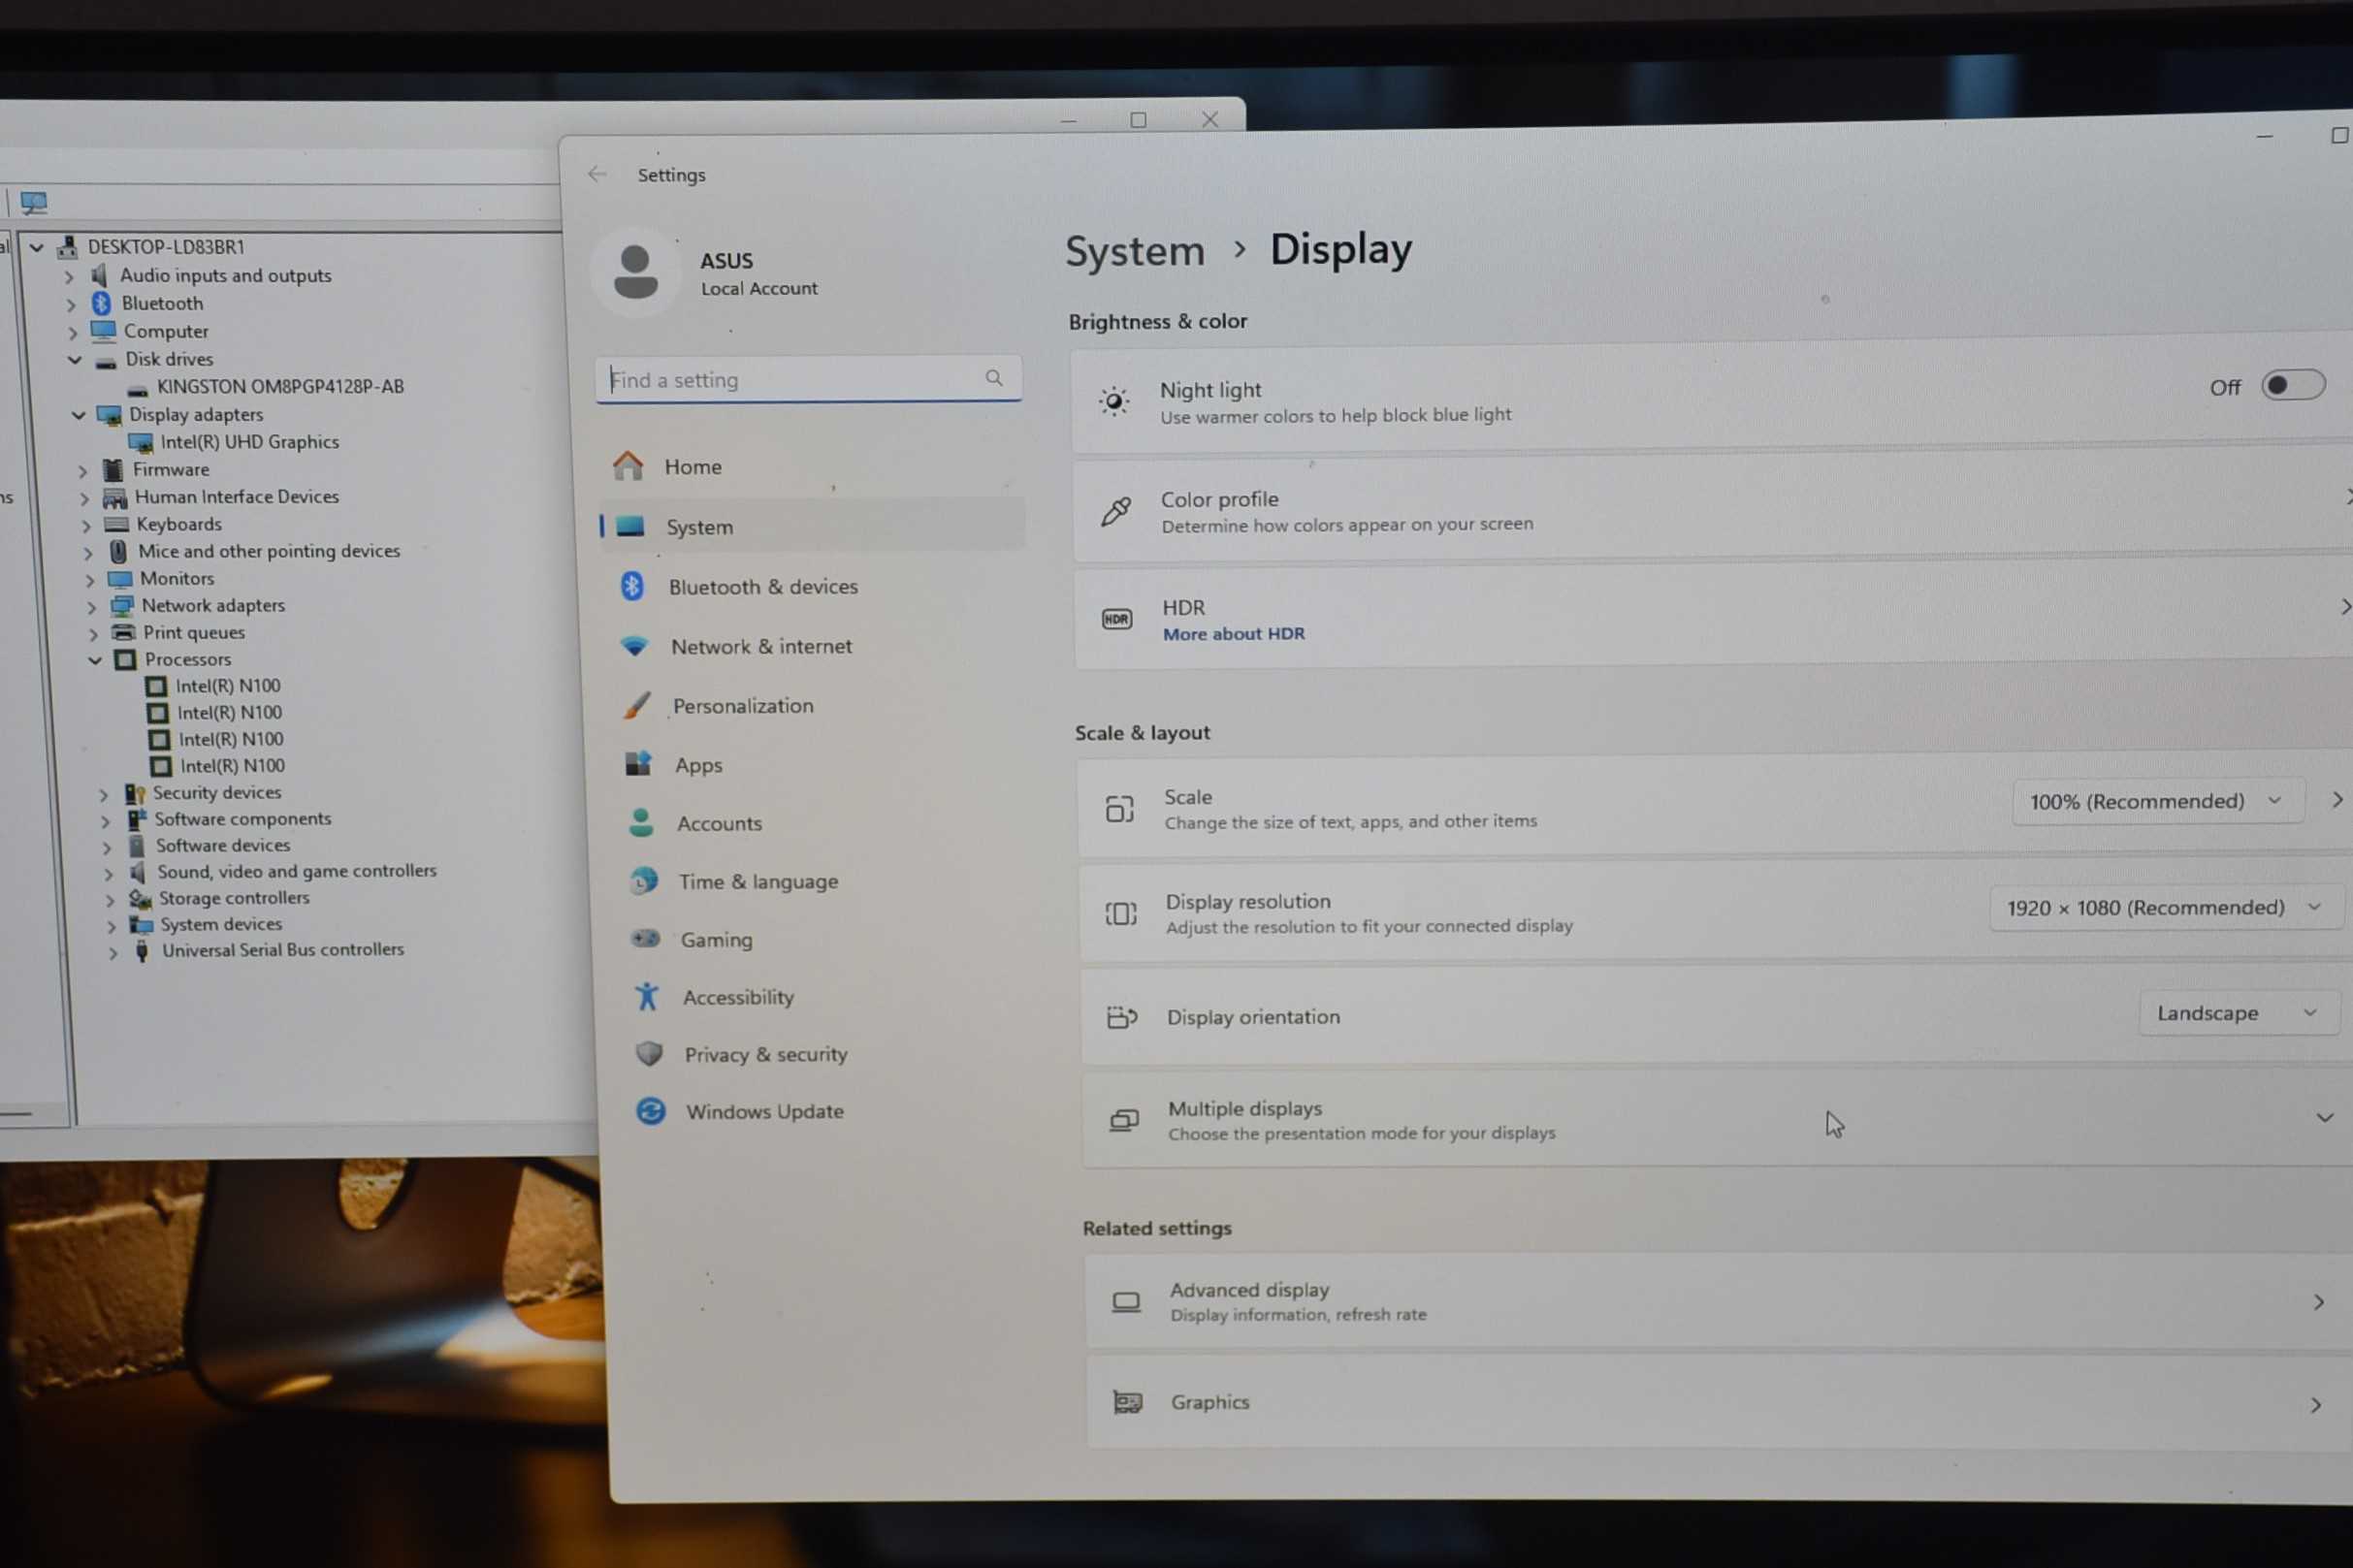The image size is (2353, 1568).
Task: Click the scan hardware monitor toolbar icon
Action: (34, 203)
